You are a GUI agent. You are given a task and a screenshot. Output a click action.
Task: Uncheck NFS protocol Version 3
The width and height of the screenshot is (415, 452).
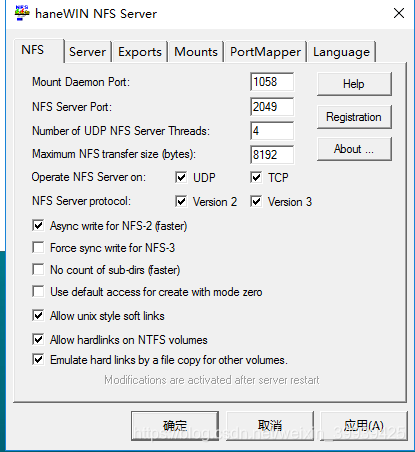[x=256, y=202]
